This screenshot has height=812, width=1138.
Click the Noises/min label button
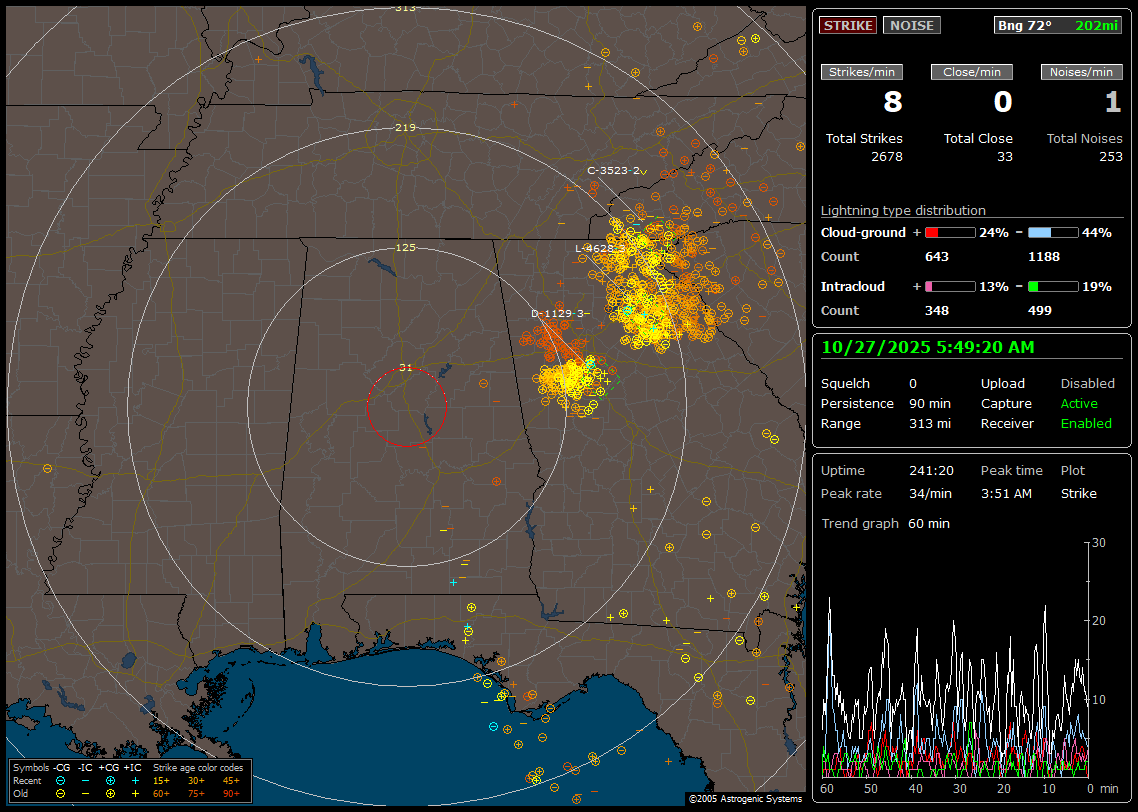[x=1082, y=72]
